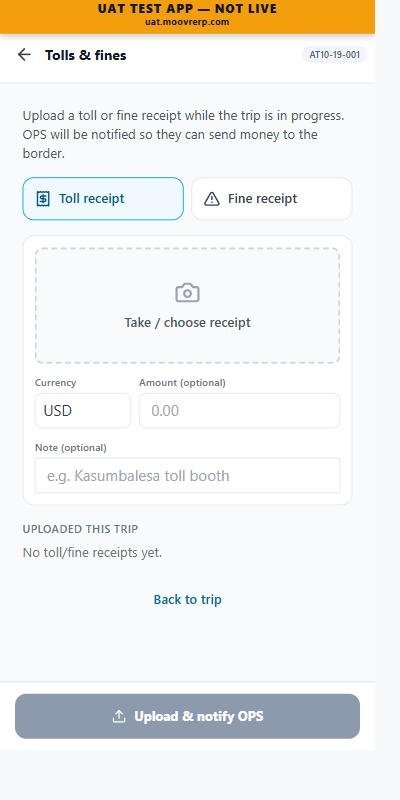Click the UPLOADED THIS TRIP heading
Screen dimensions: 400x800
(80, 529)
